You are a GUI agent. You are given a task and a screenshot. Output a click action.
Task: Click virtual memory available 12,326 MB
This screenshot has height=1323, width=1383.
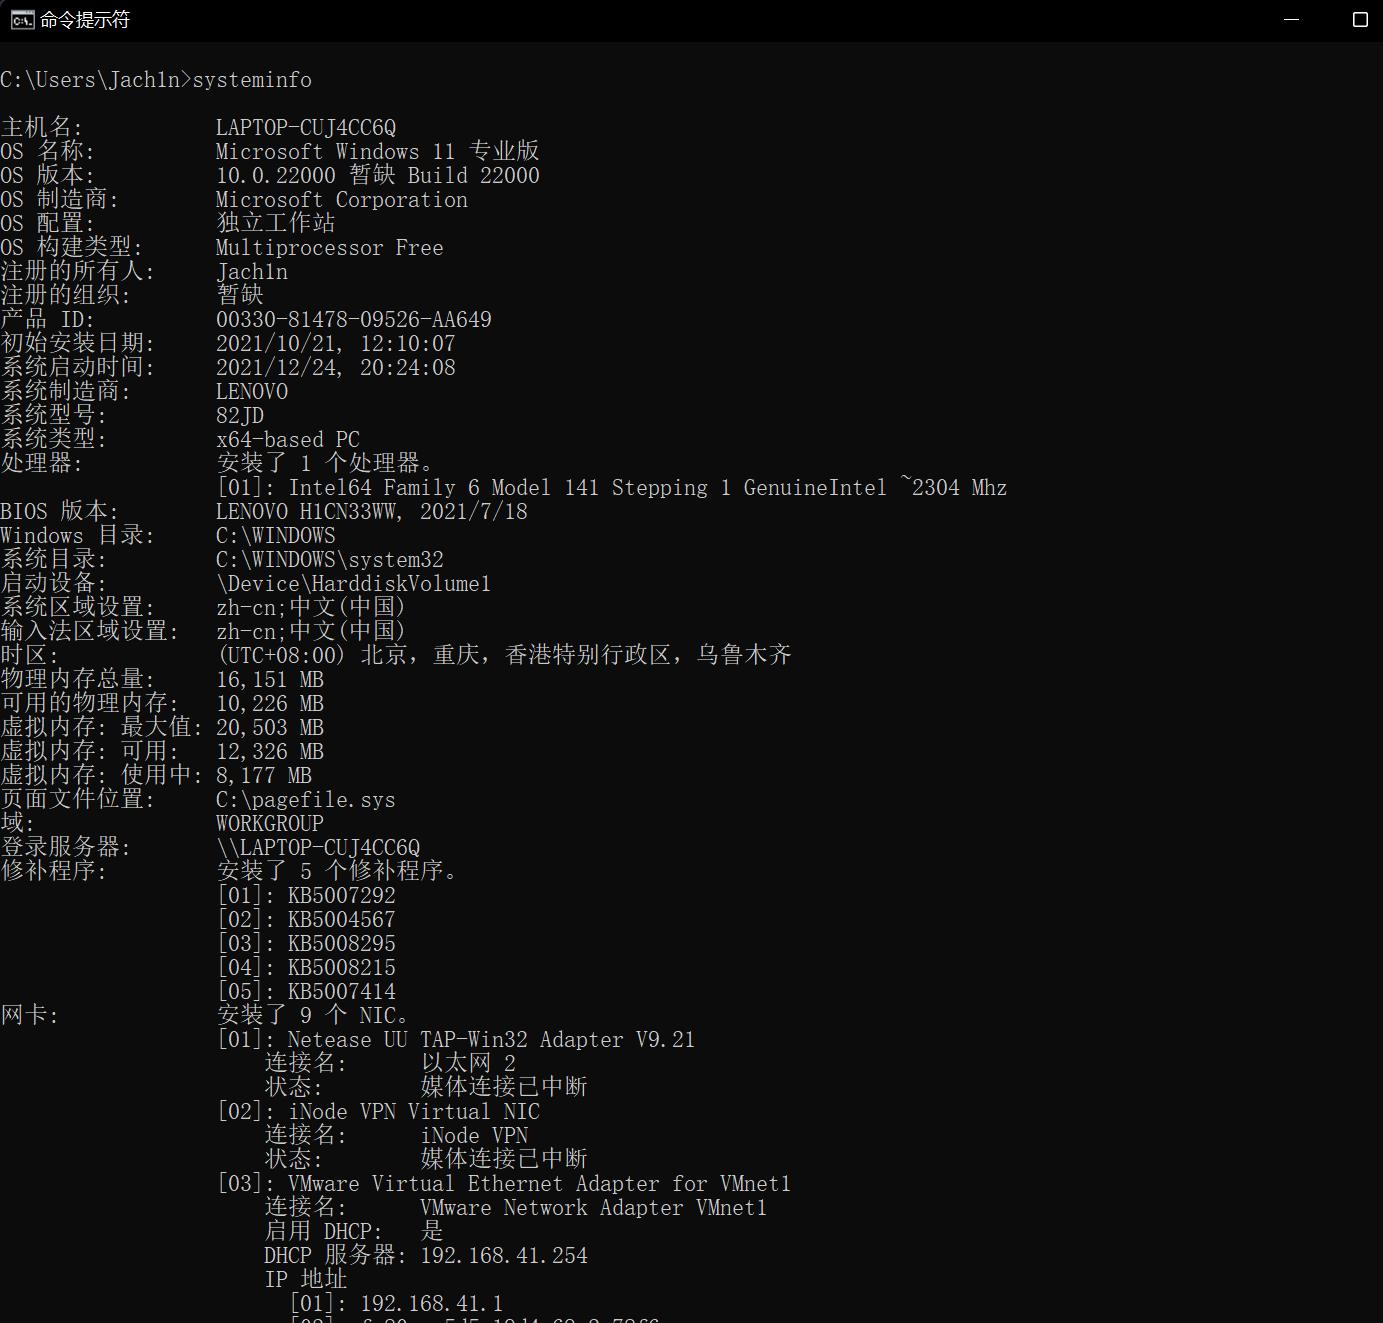click(270, 752)
